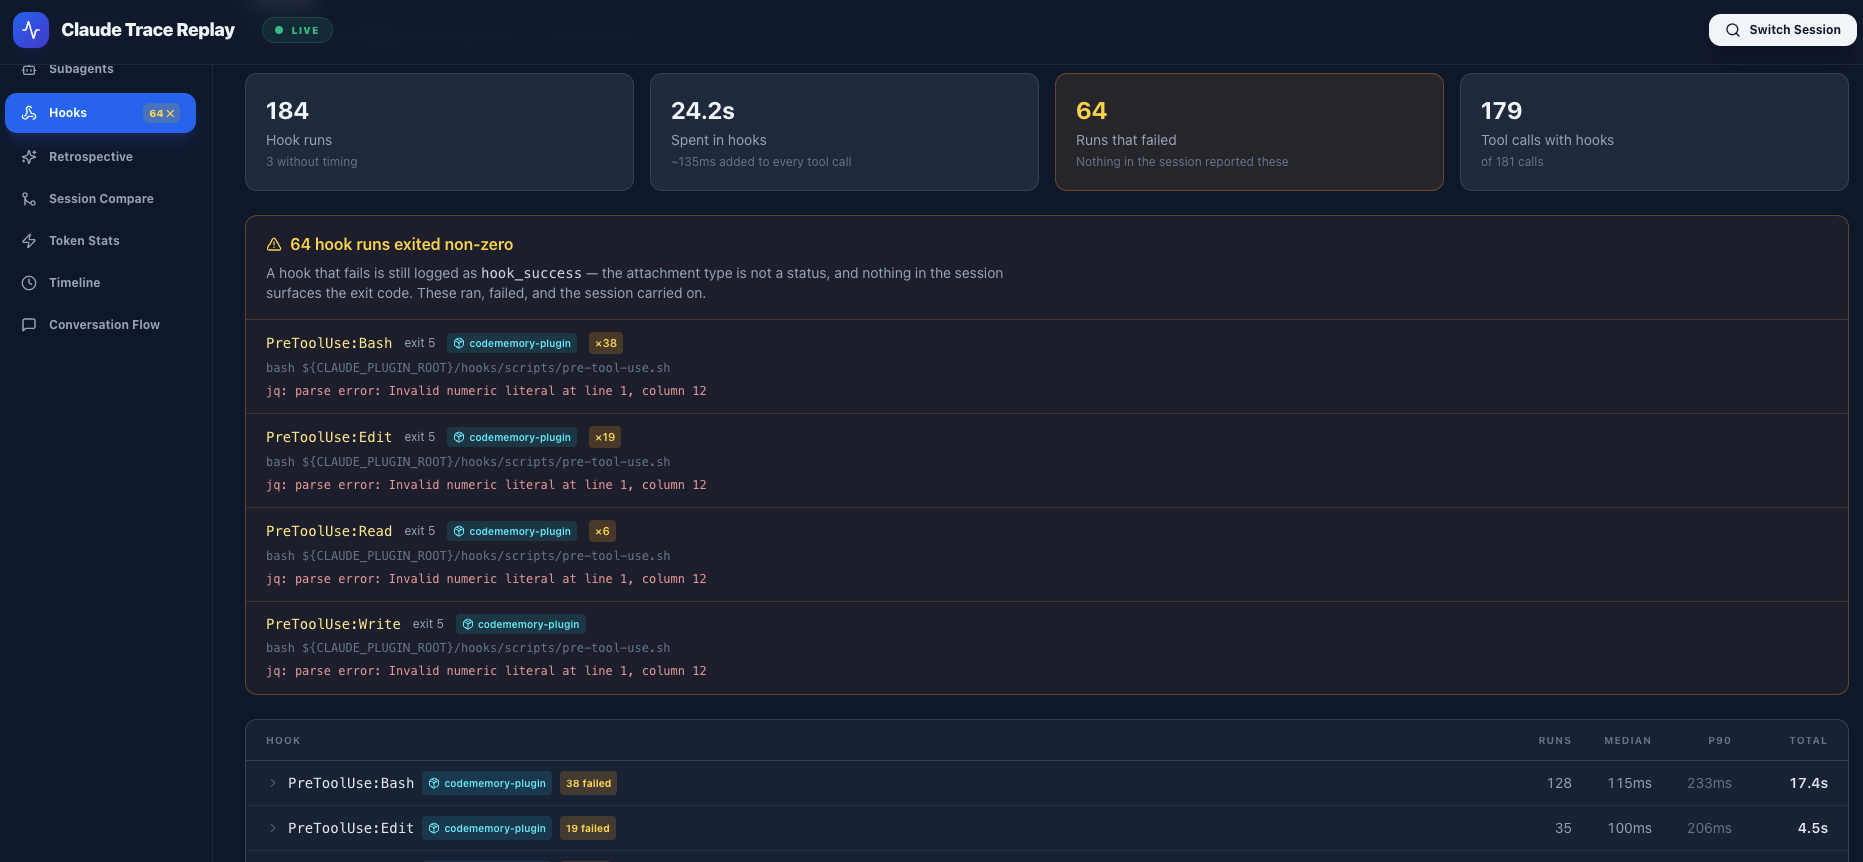The height and width of the screenshot is (862, 1863).
Task: Click the 4.5s total for PreToolUse:Edit
Action: [x=1812, y=828]
